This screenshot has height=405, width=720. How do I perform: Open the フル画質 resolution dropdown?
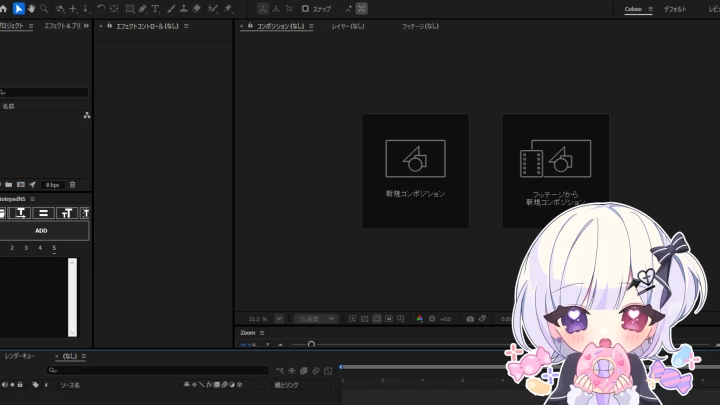pos(315,319)
